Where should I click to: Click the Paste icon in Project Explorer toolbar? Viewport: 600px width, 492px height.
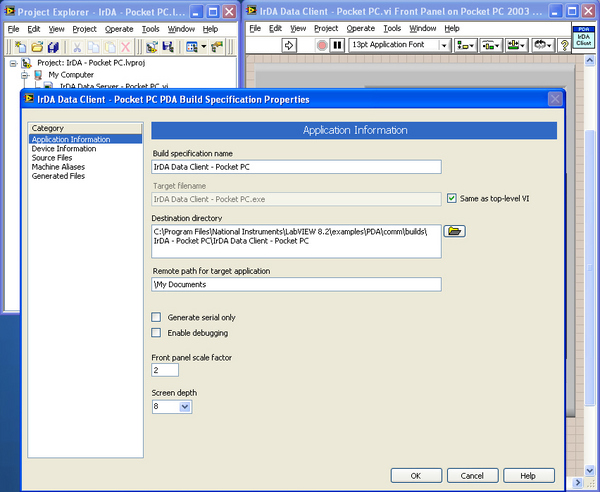pos(110,47)
